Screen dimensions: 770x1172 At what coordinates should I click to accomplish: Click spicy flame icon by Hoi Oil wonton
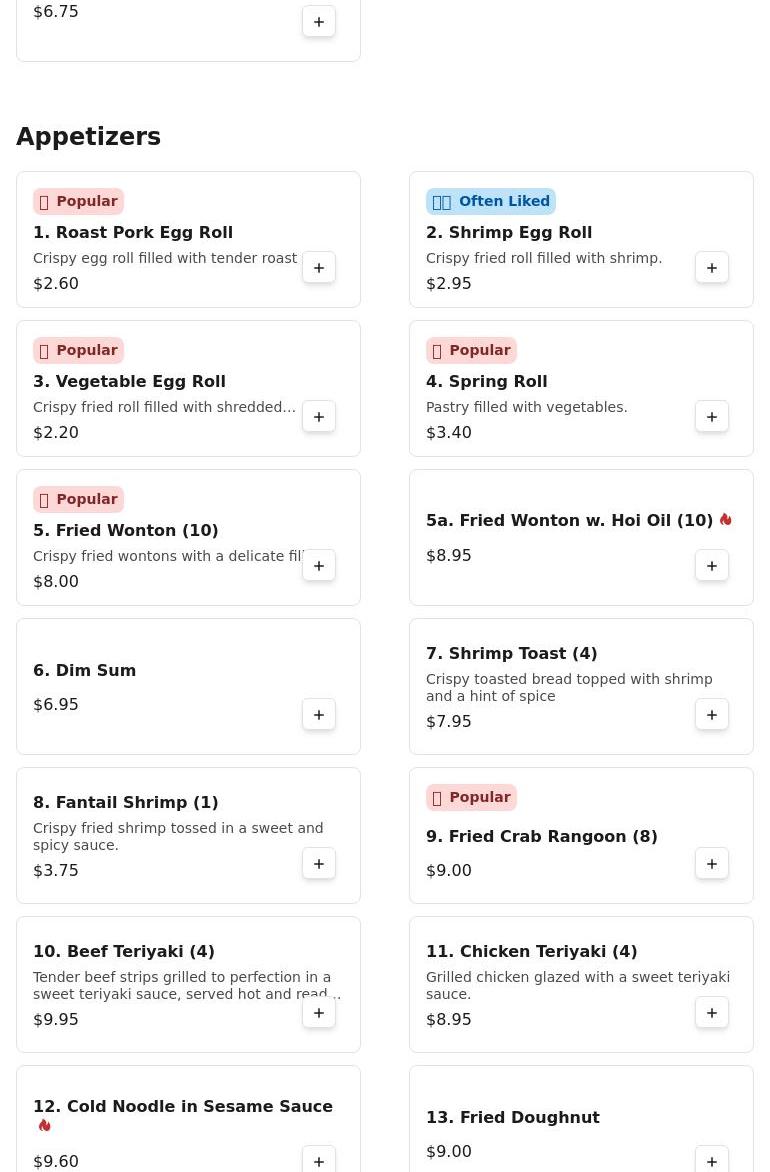[726, 520]
